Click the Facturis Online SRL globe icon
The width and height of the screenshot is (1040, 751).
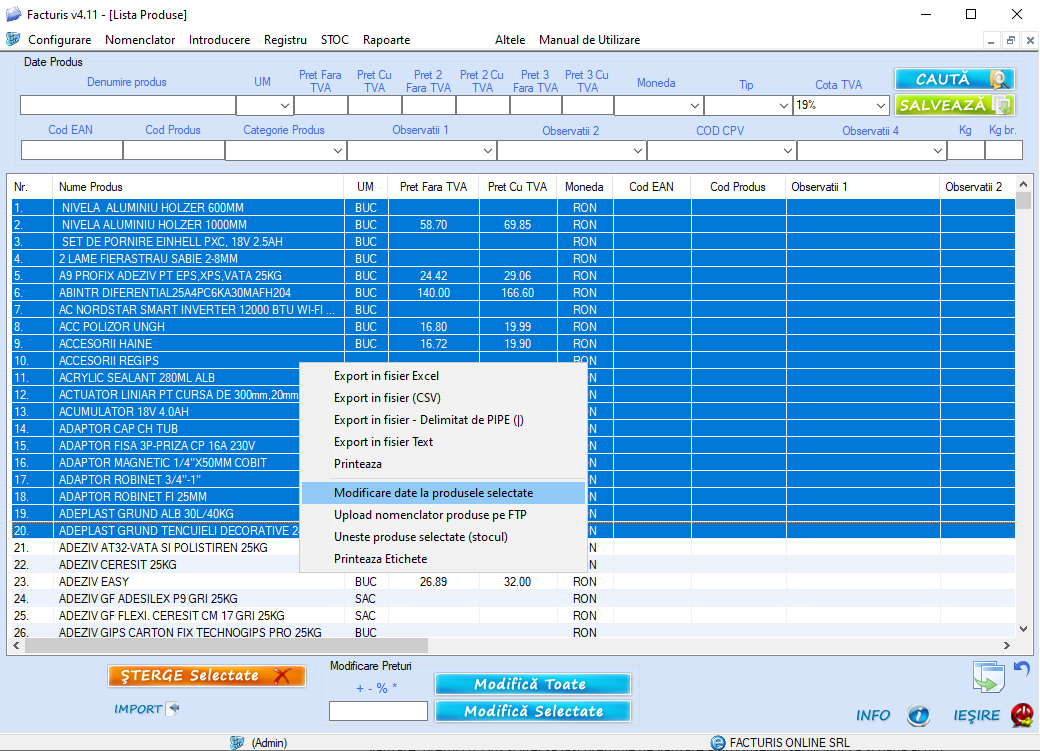718,742
